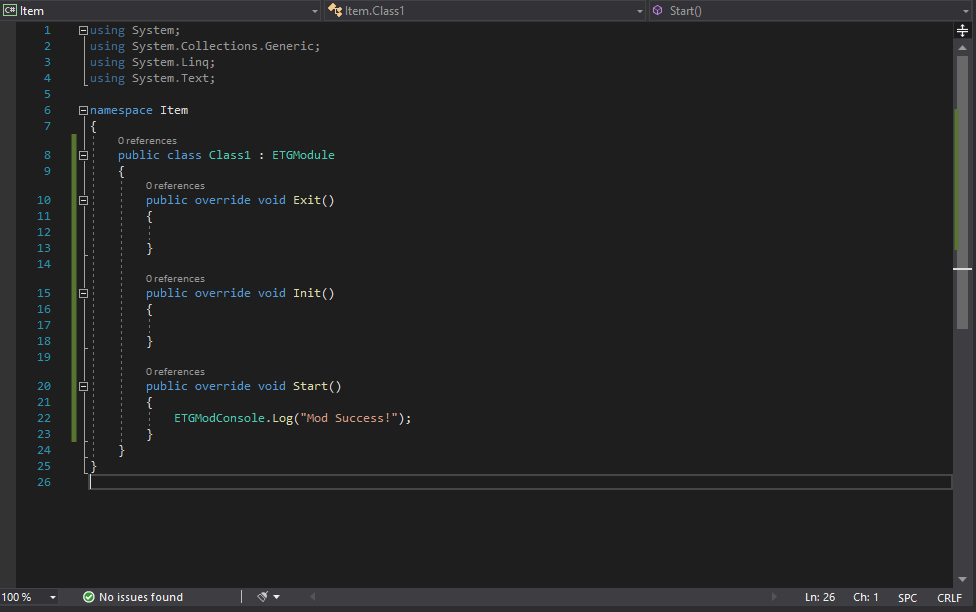Click line number 1 in the margin
This screenshot has width=976, height=612.
47,30
